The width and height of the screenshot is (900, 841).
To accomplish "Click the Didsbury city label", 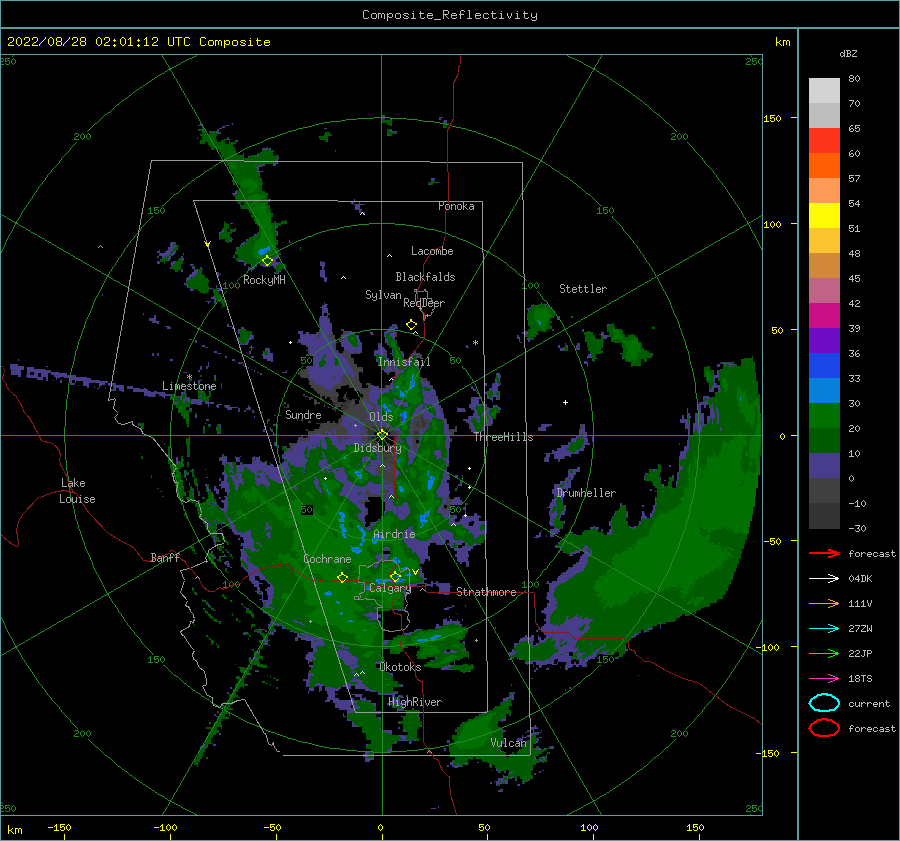I will pyautogui.click(x=377, y=448).
